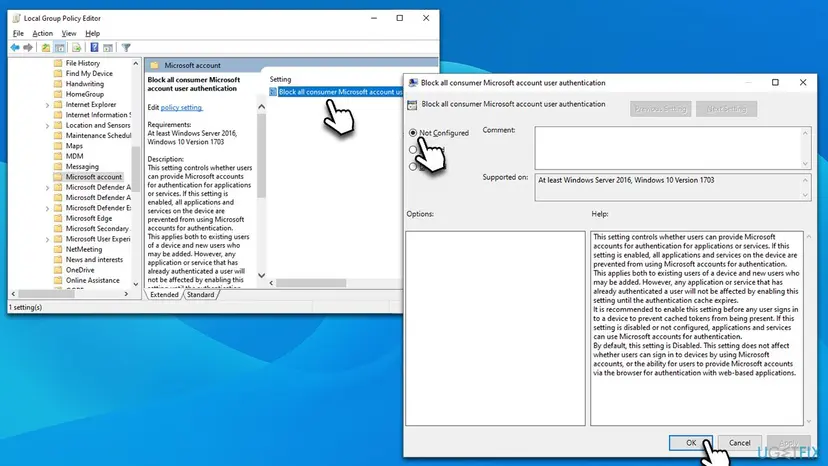This screenshot has width=828, height=466.
Task: Click the policy icon beside the dialog heading
Action: [x=412, y=105]
